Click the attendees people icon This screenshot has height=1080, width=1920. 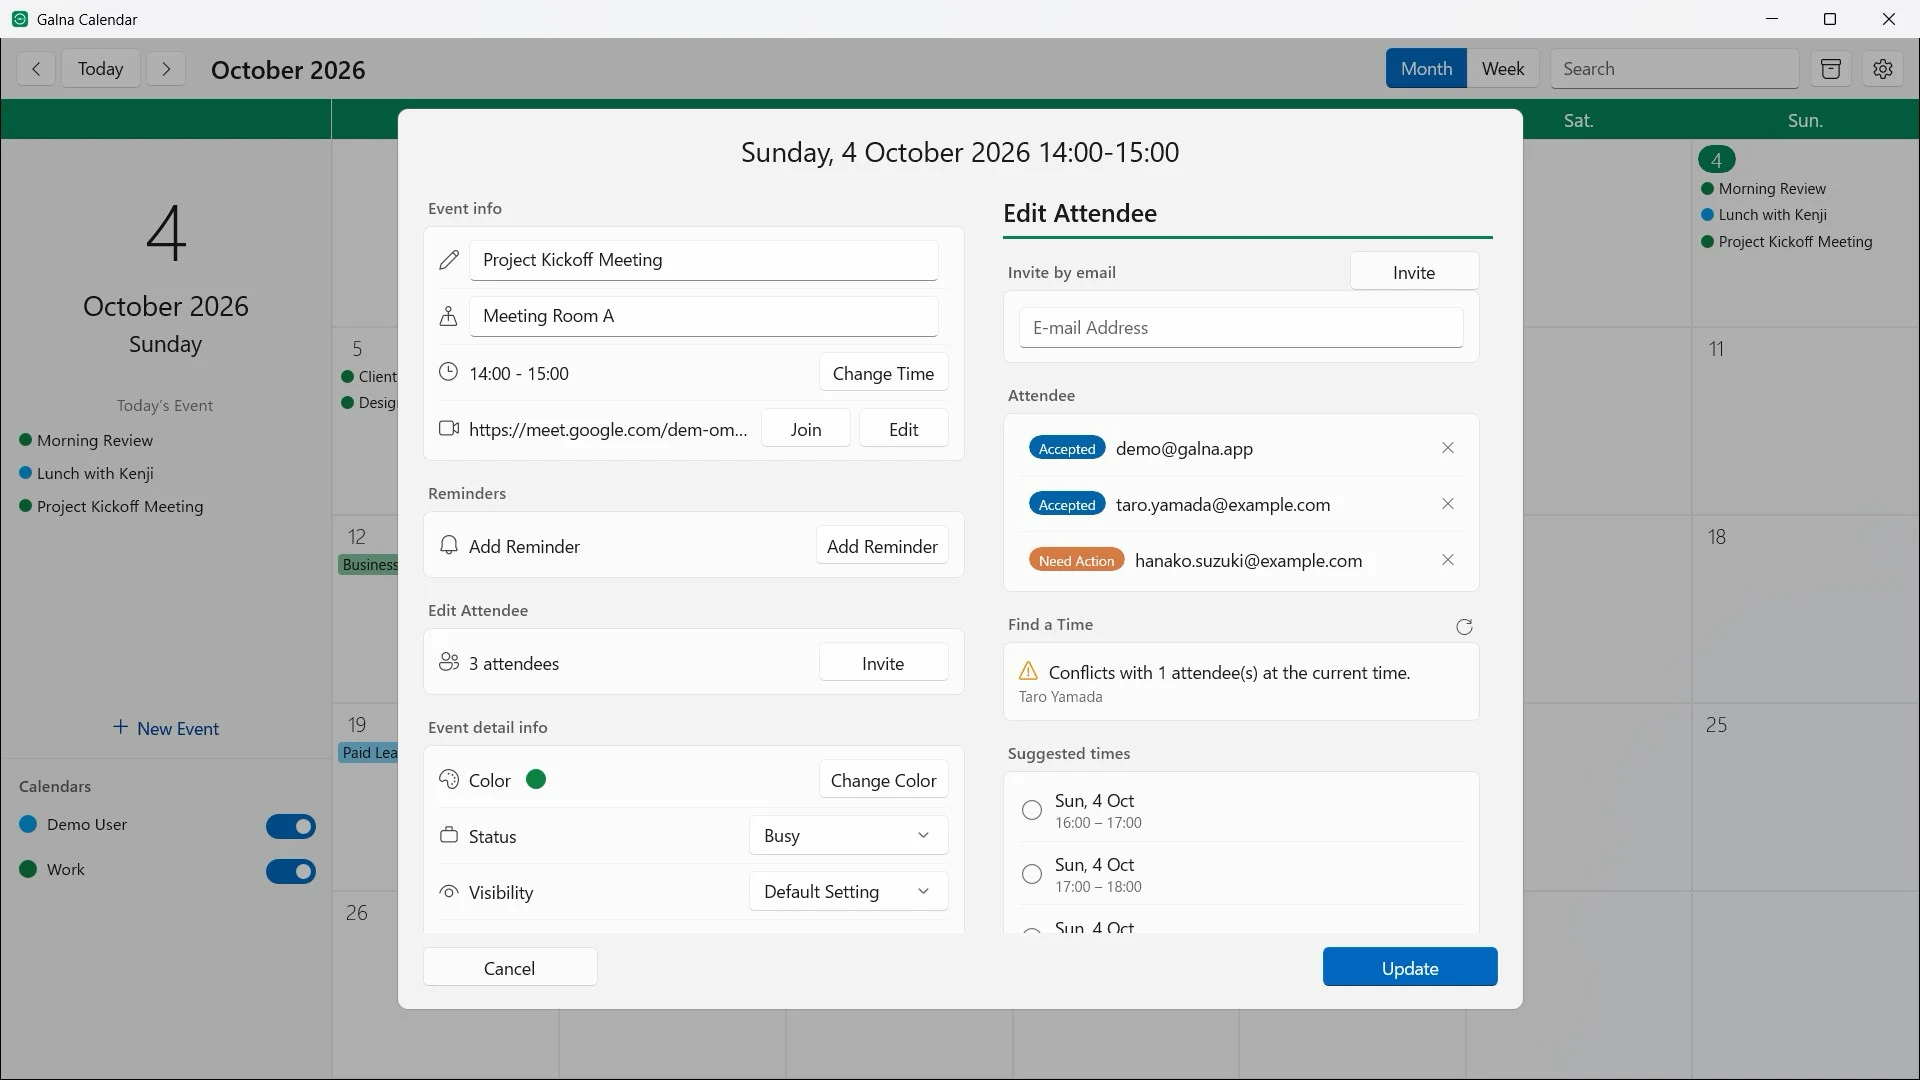tap(449, 662)
